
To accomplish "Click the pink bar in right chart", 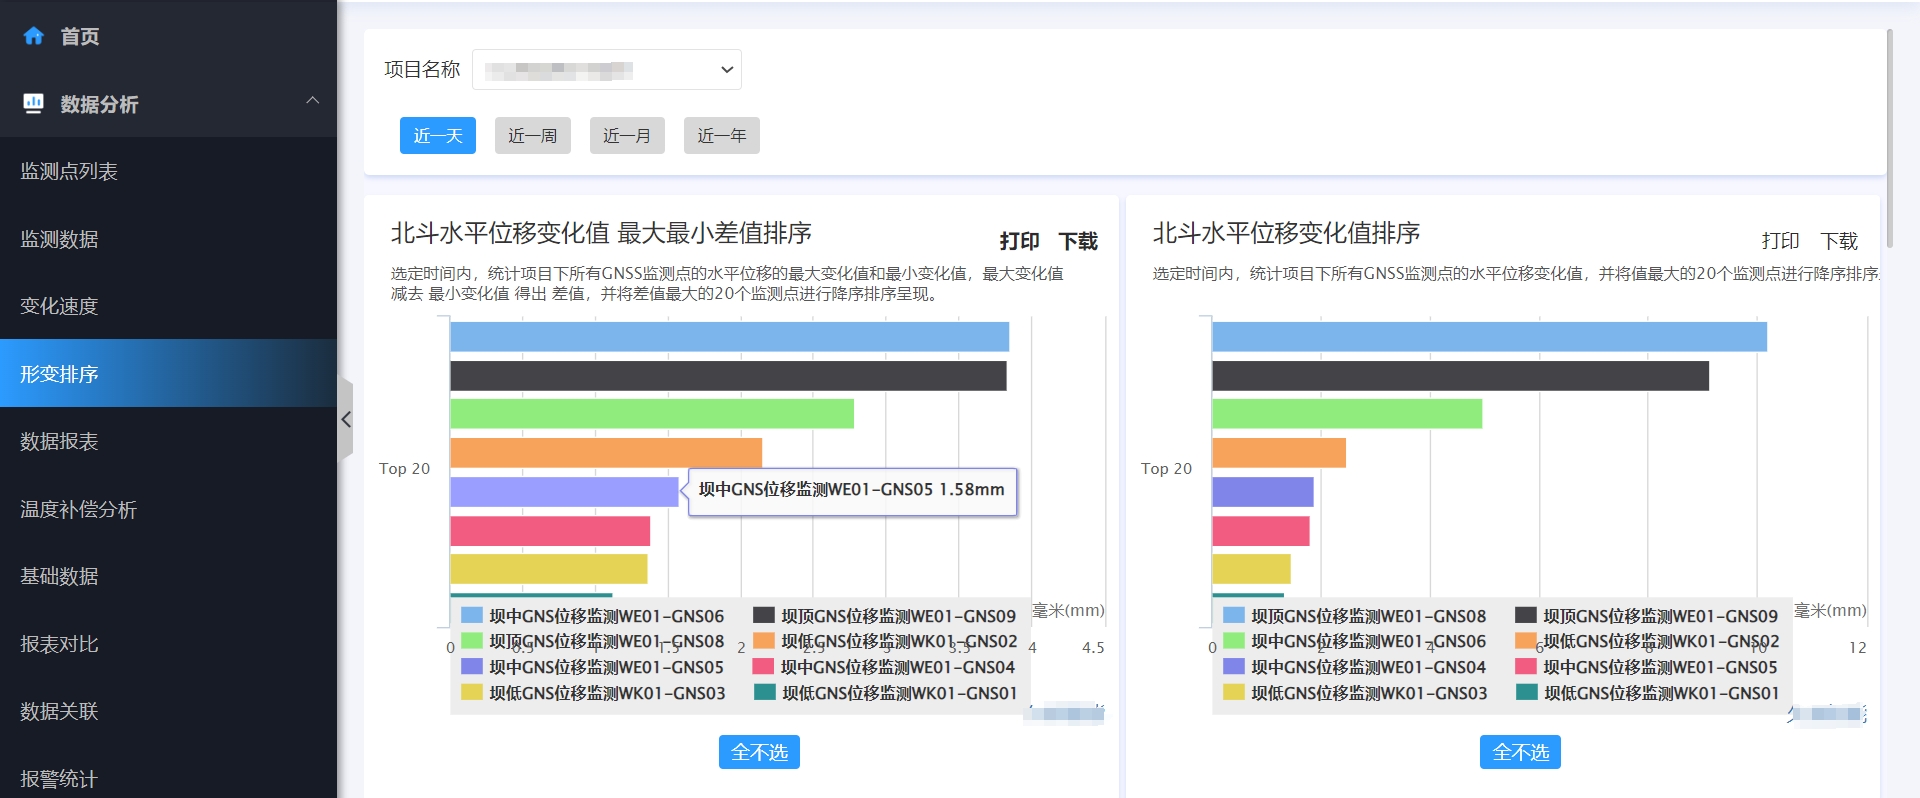I will click(1261, 531).
